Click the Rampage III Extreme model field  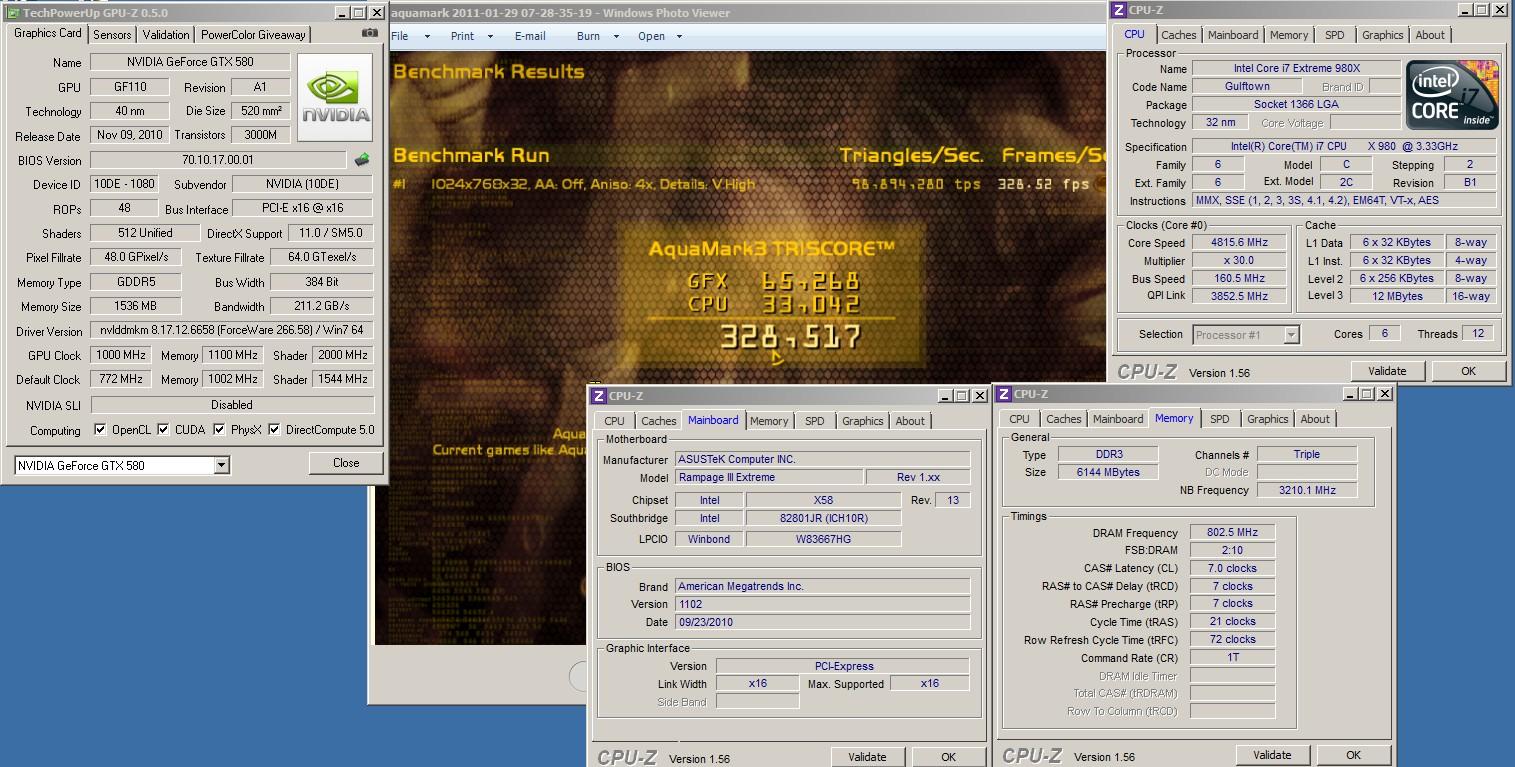pos(769,478)
